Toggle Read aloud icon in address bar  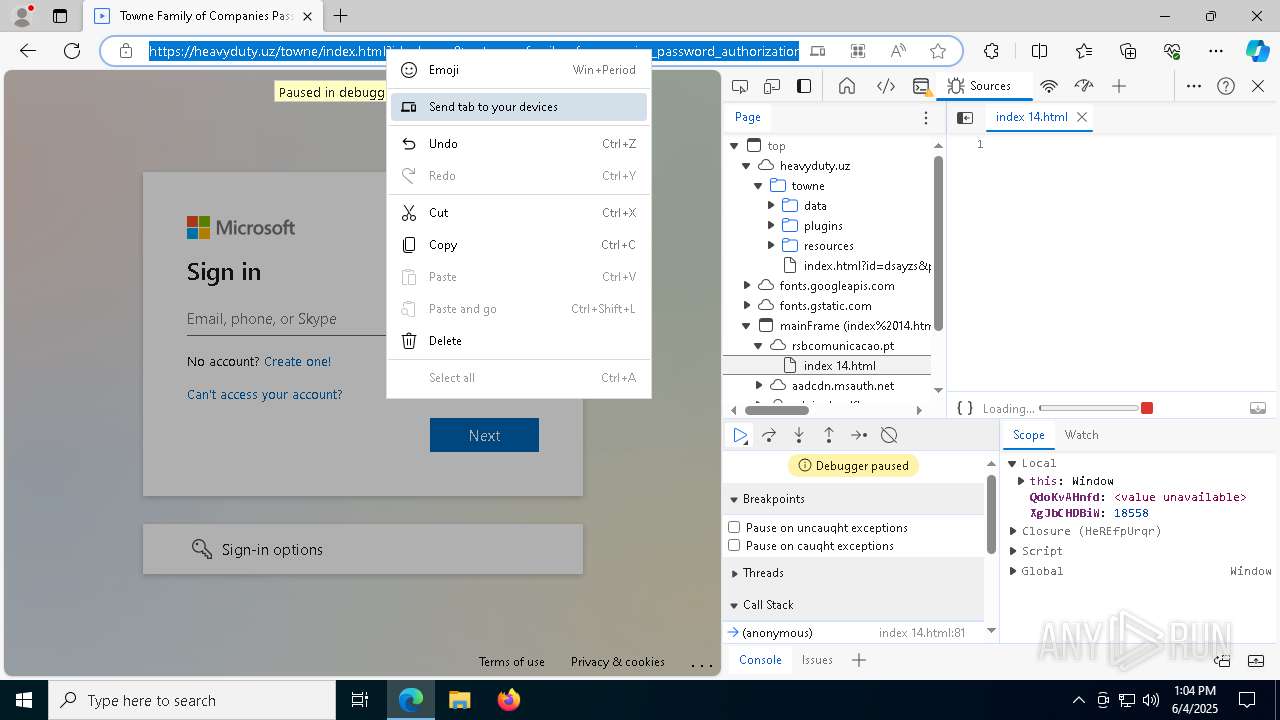pos(898,51)
